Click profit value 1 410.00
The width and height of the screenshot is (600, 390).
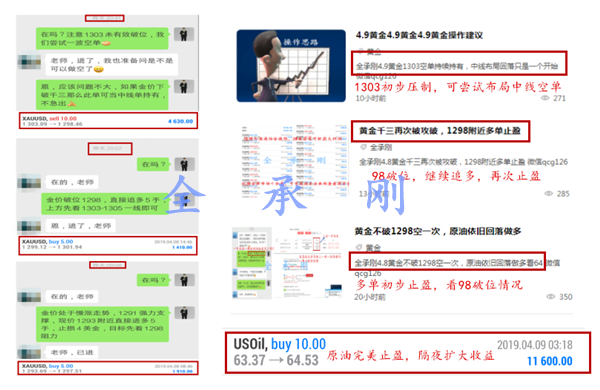click(182, 248)
